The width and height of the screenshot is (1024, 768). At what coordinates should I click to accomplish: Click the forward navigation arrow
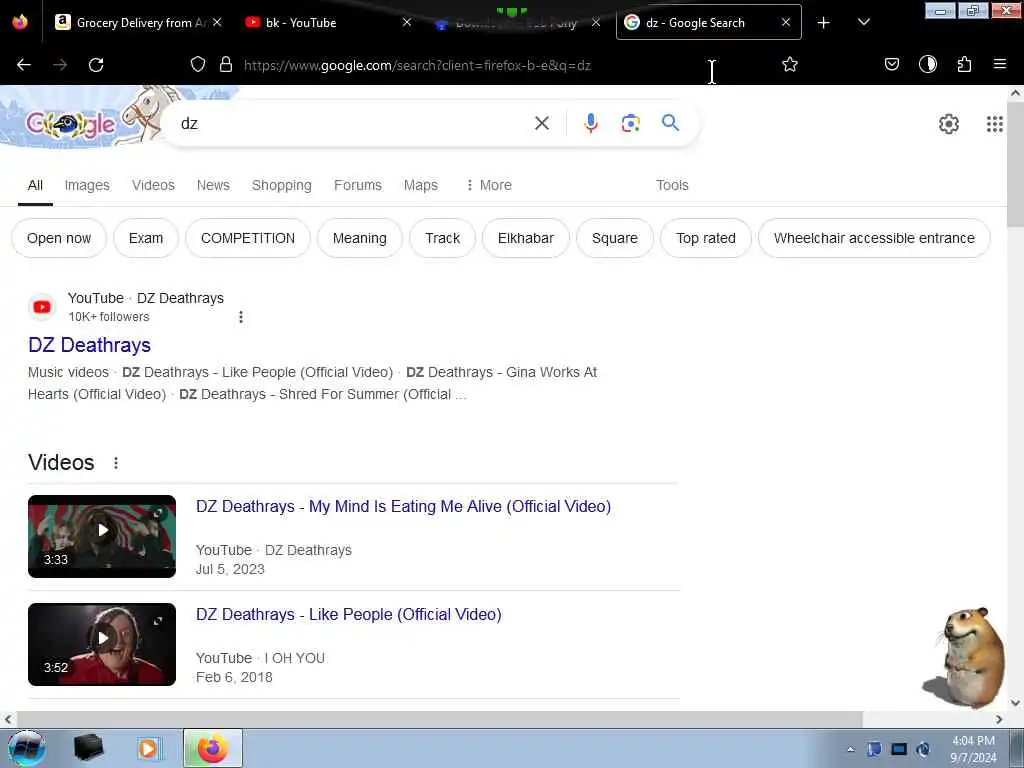click(60, 65)
